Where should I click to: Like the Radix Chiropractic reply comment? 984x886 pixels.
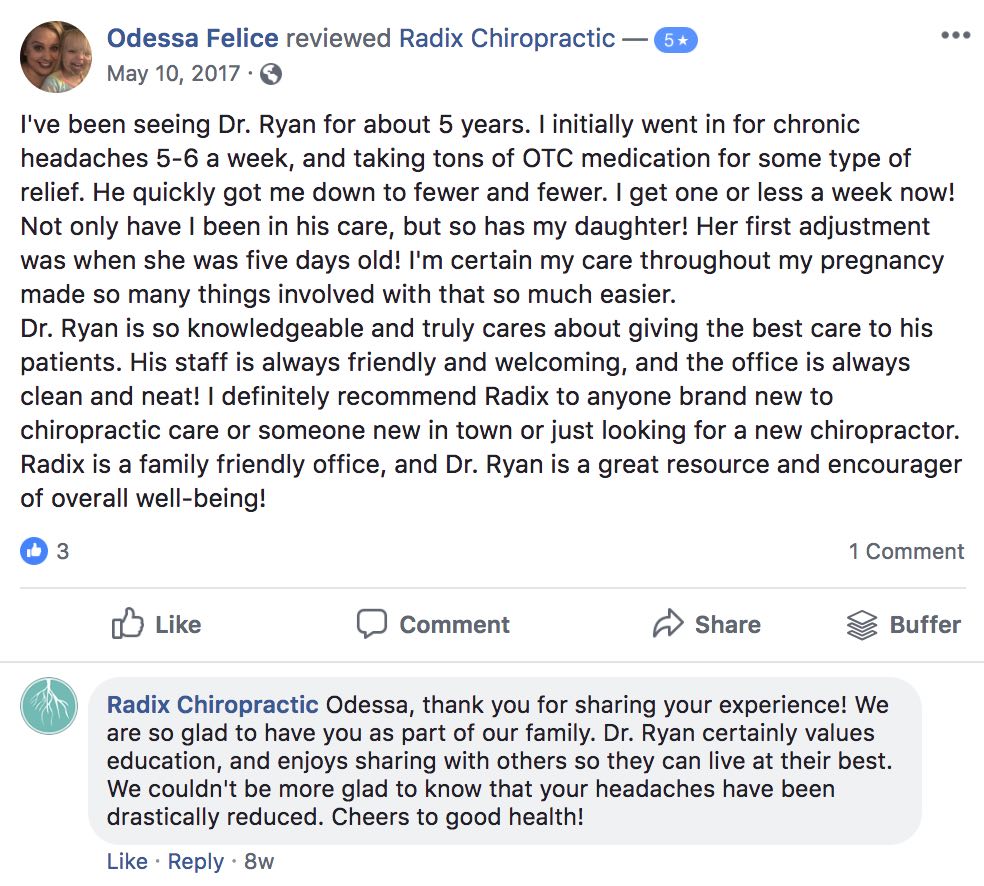(x=127, y=862)
